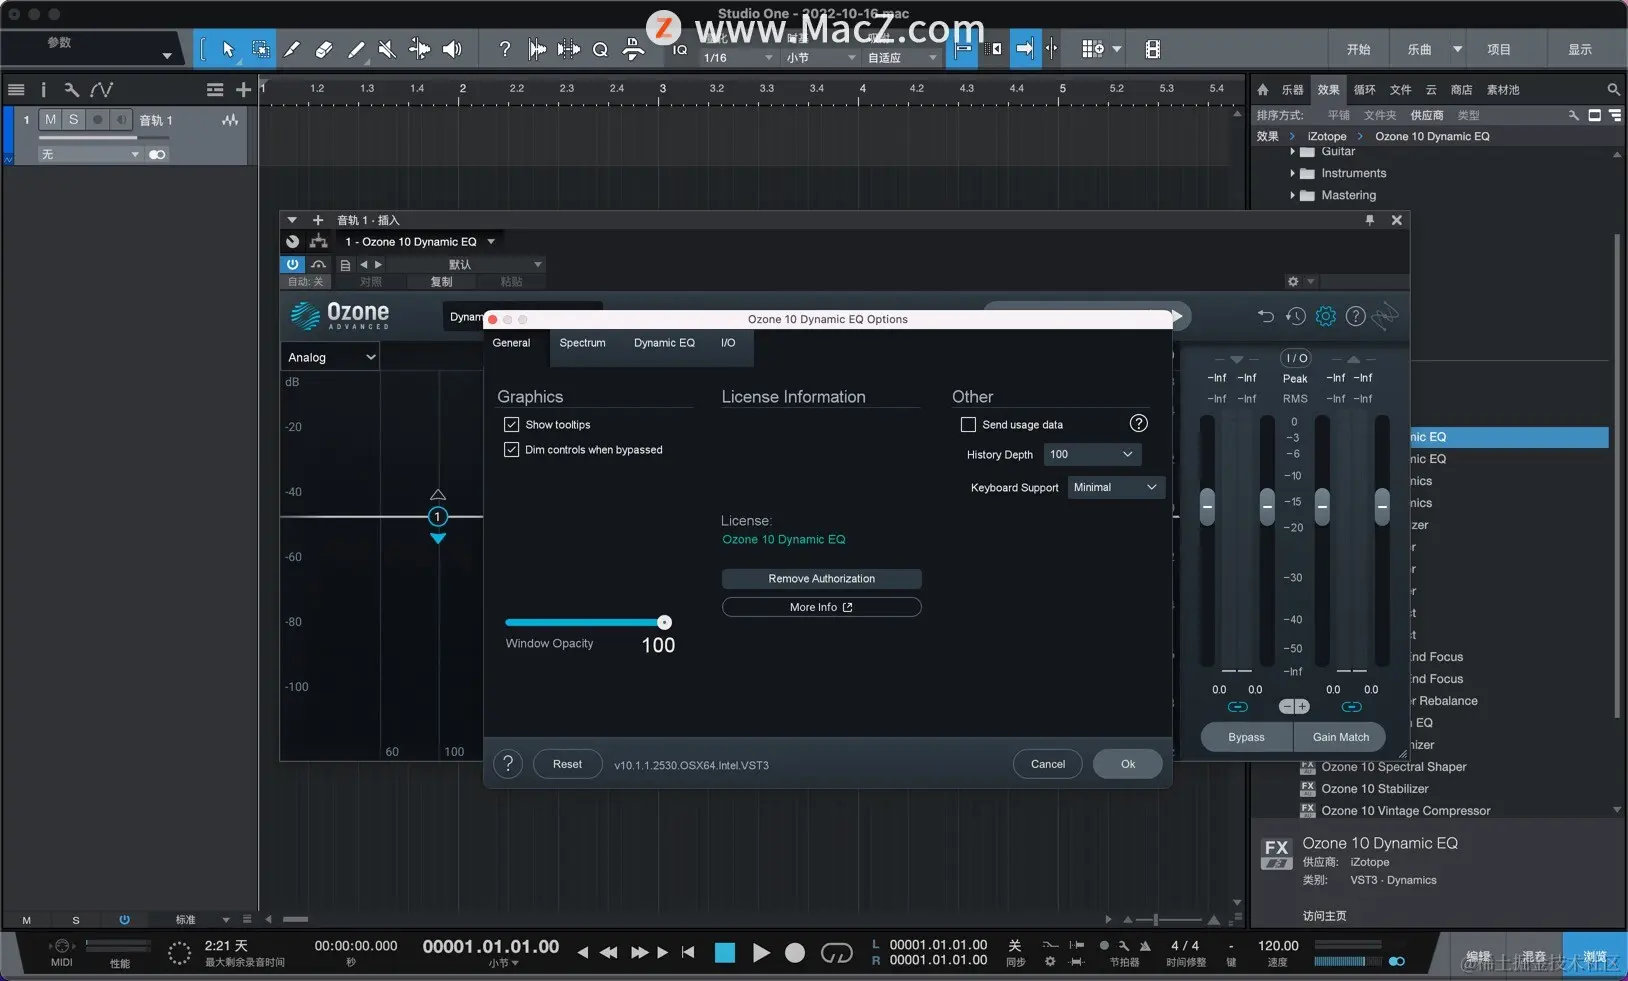1628x981 pixels.
Task: Adjust the Window Opacity slider handle
Action: coord(664,622)
